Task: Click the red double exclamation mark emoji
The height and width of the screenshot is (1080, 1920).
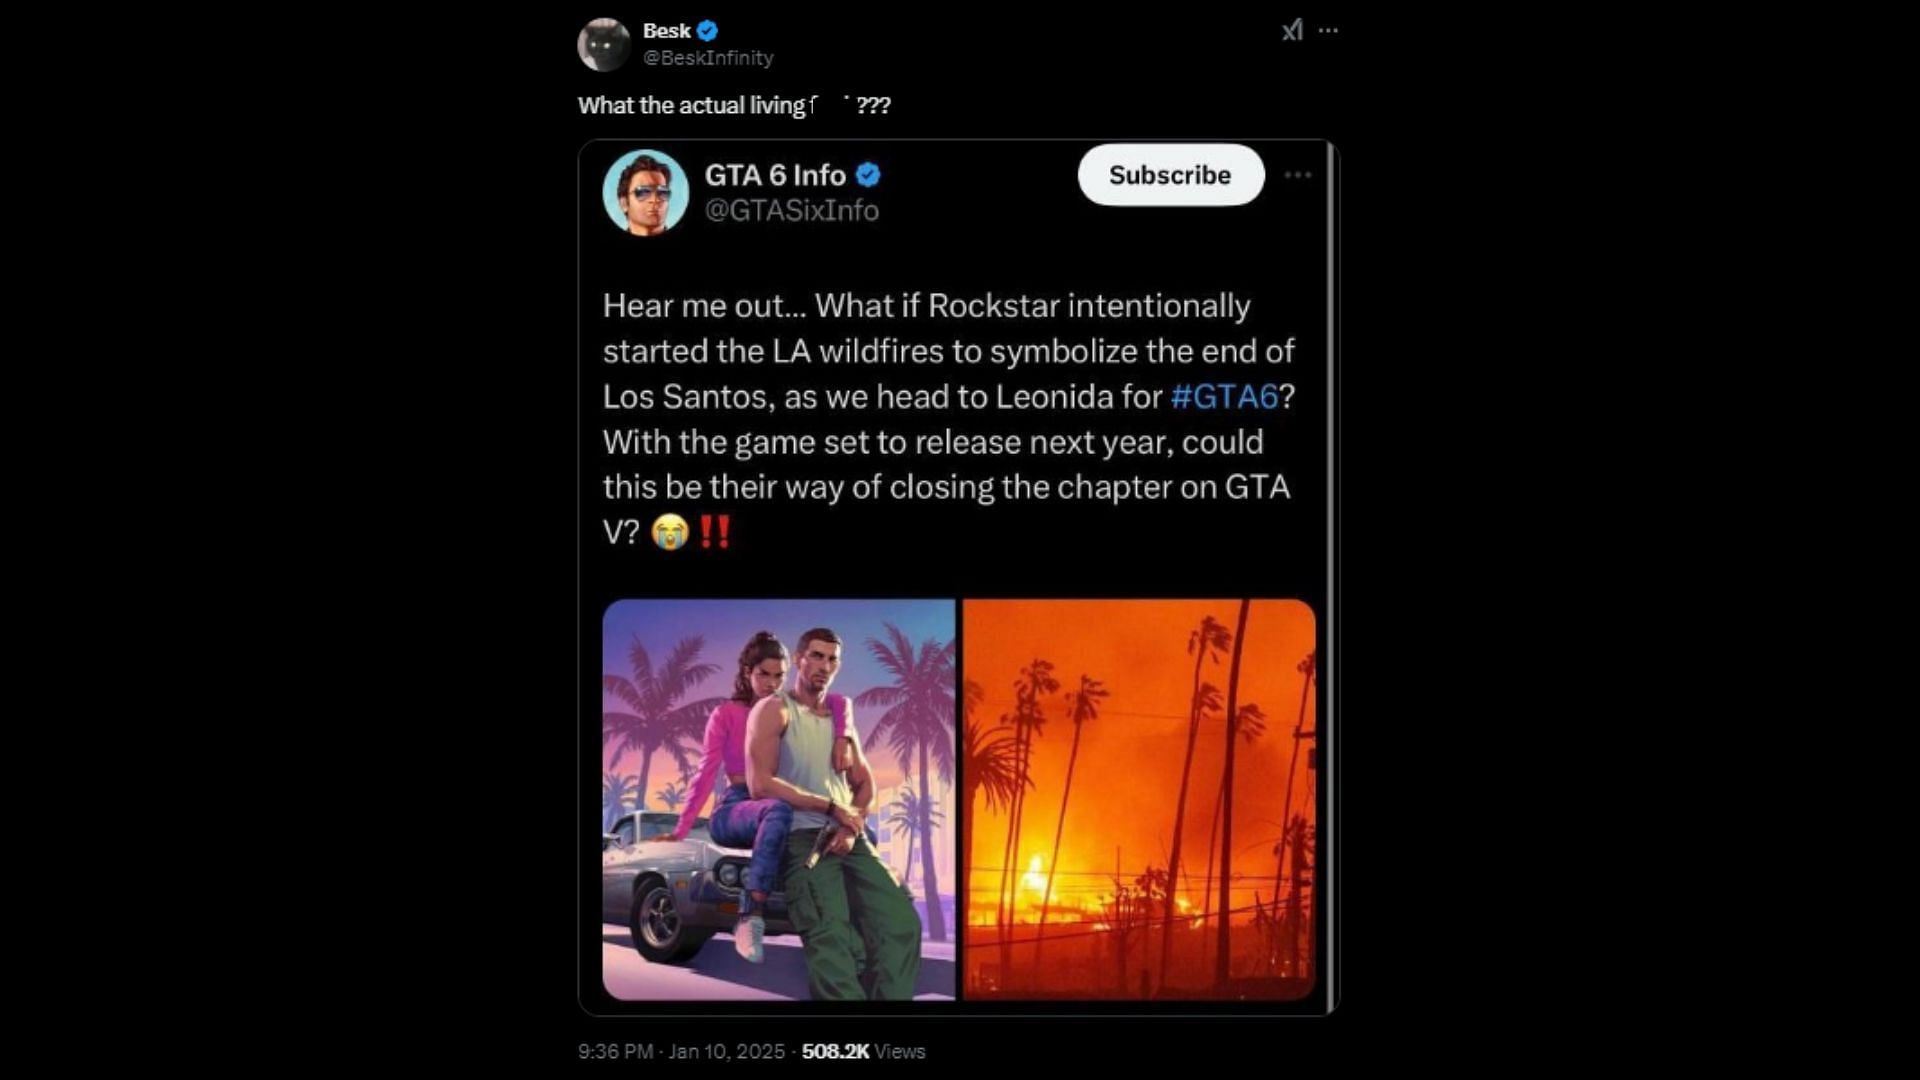Action: (x=714, y=531)
